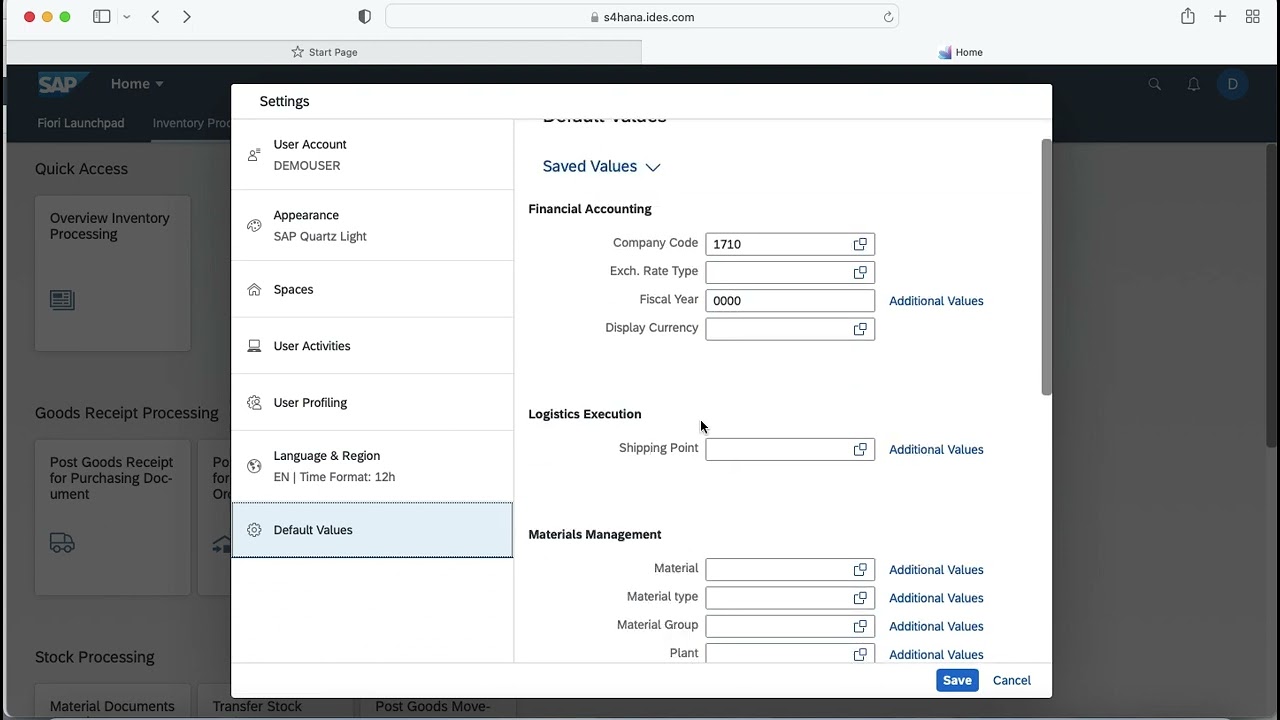This screenshot has height=720, width=1280.
Task: Open the Material Documents tile
Action: [x=113, y=700]
